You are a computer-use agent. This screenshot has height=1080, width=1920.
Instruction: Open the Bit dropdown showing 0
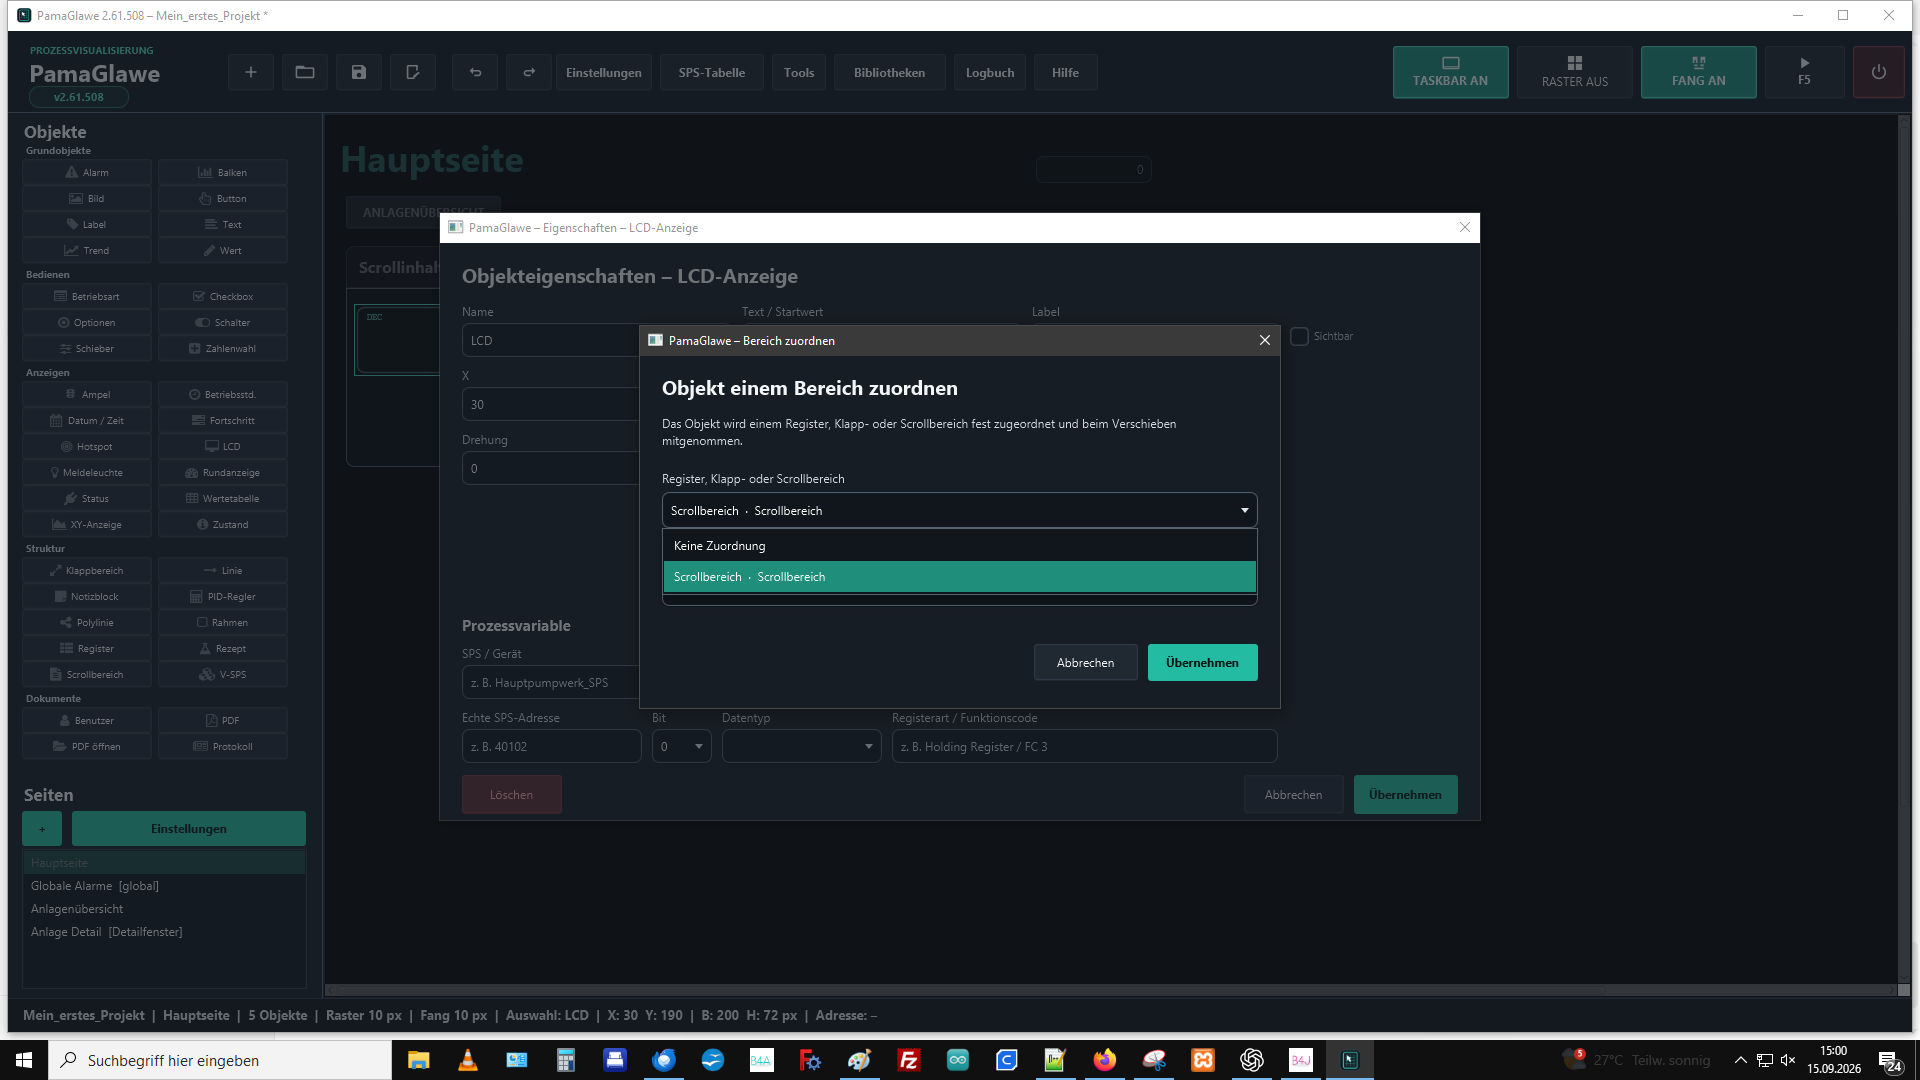(681, 746)
